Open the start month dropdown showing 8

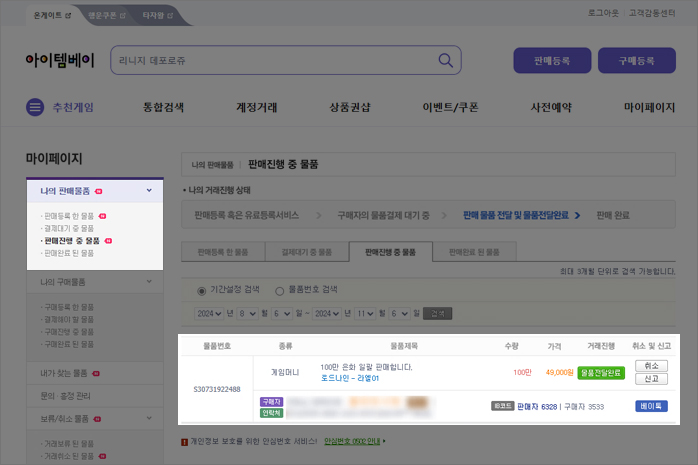point(247,314)
